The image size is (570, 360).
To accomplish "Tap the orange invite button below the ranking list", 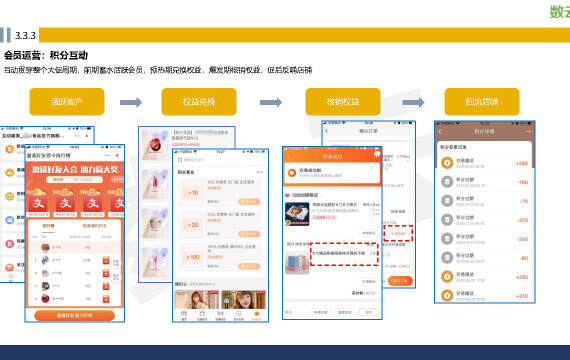I will (75, 315).
